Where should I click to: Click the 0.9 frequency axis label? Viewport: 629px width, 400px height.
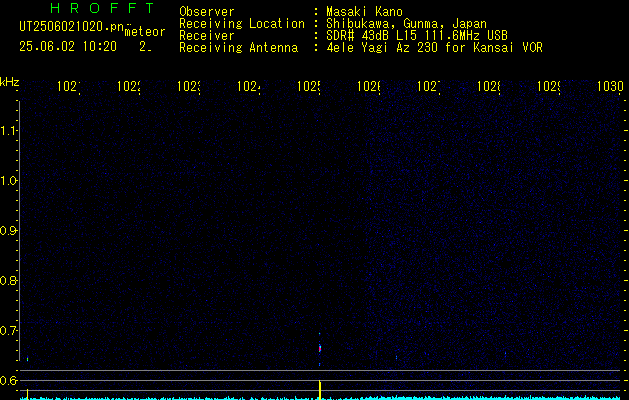coord(9,231)
